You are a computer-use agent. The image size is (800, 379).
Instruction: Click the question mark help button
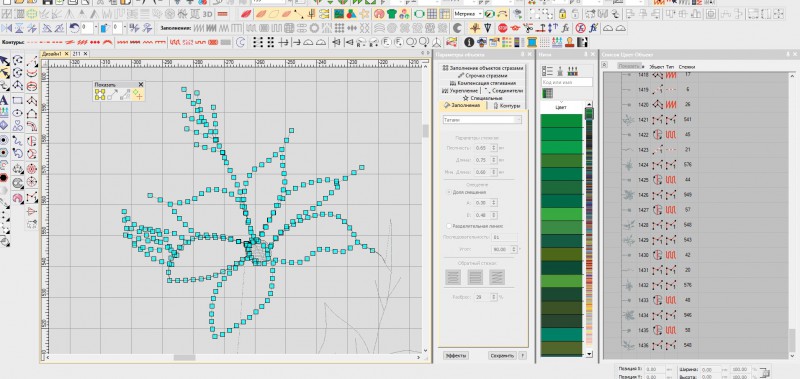pos(522,356)
